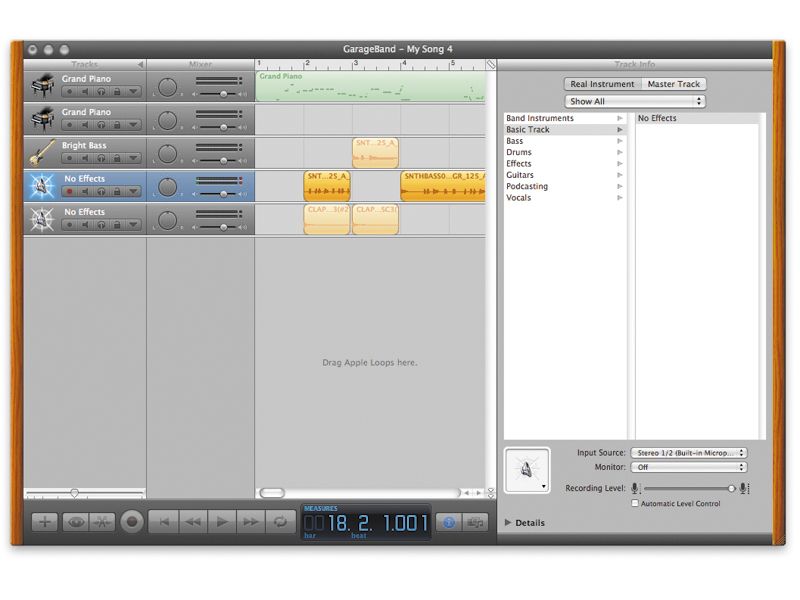800x600 pixels.
Task: Expand the Details disclosure triangle
Action: [x=508, y=522]
